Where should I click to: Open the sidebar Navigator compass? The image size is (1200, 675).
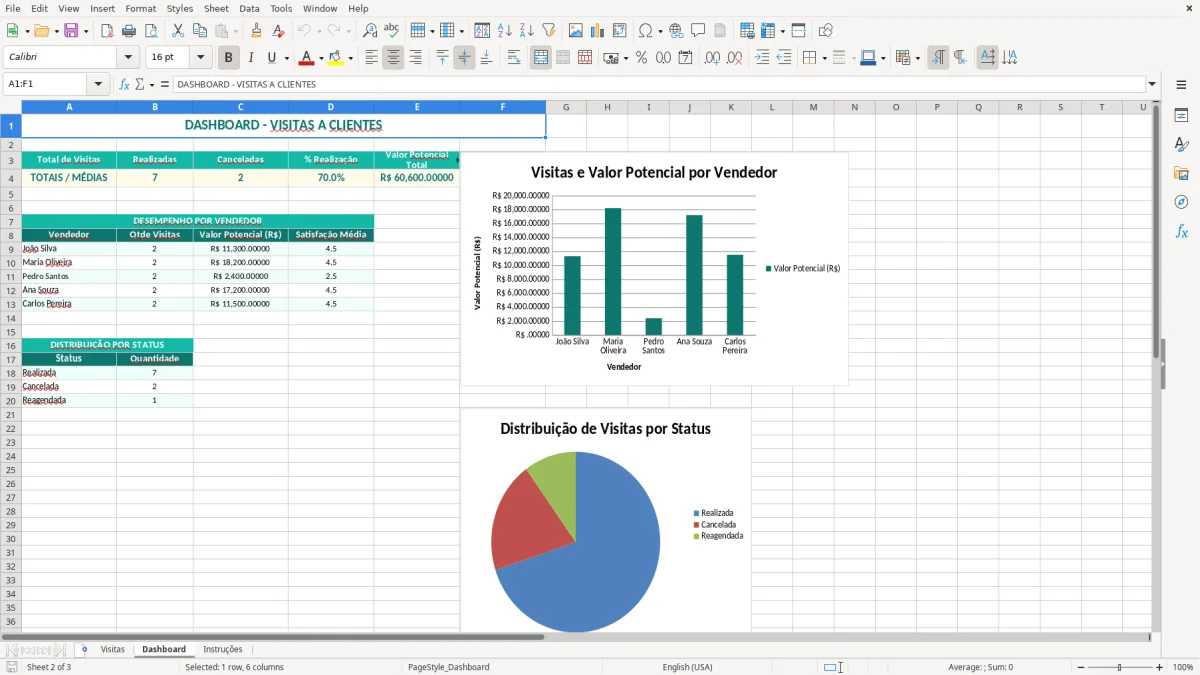(1181, 202)
